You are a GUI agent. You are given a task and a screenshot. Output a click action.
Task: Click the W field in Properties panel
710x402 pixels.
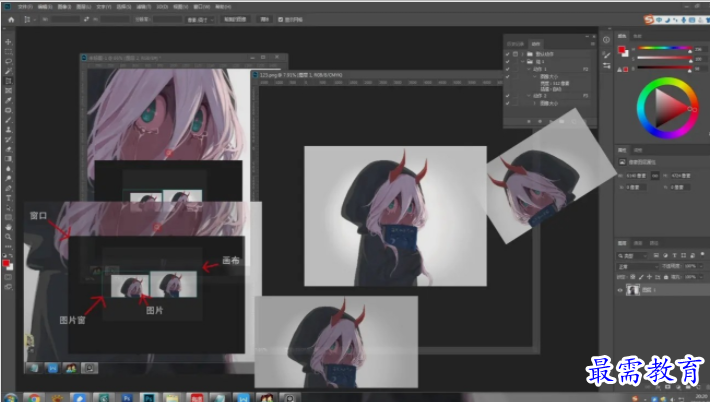(637, 176)
